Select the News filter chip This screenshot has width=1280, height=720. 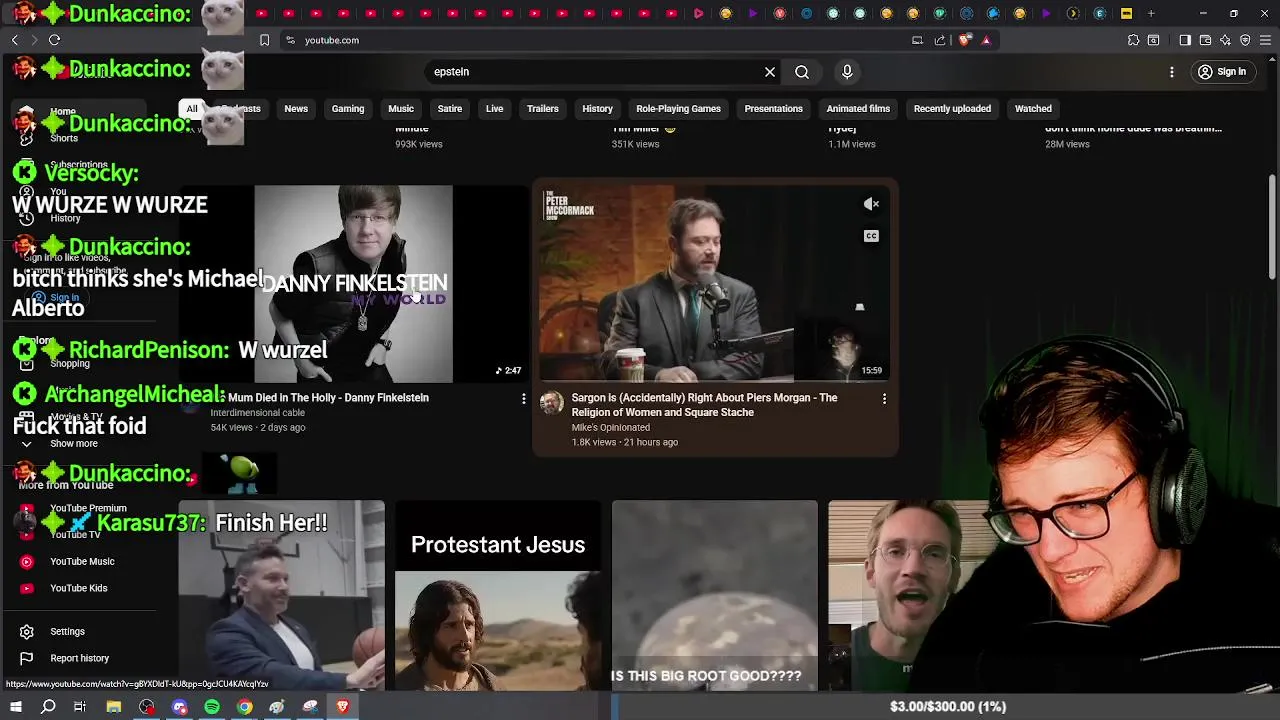pos(296,109)
